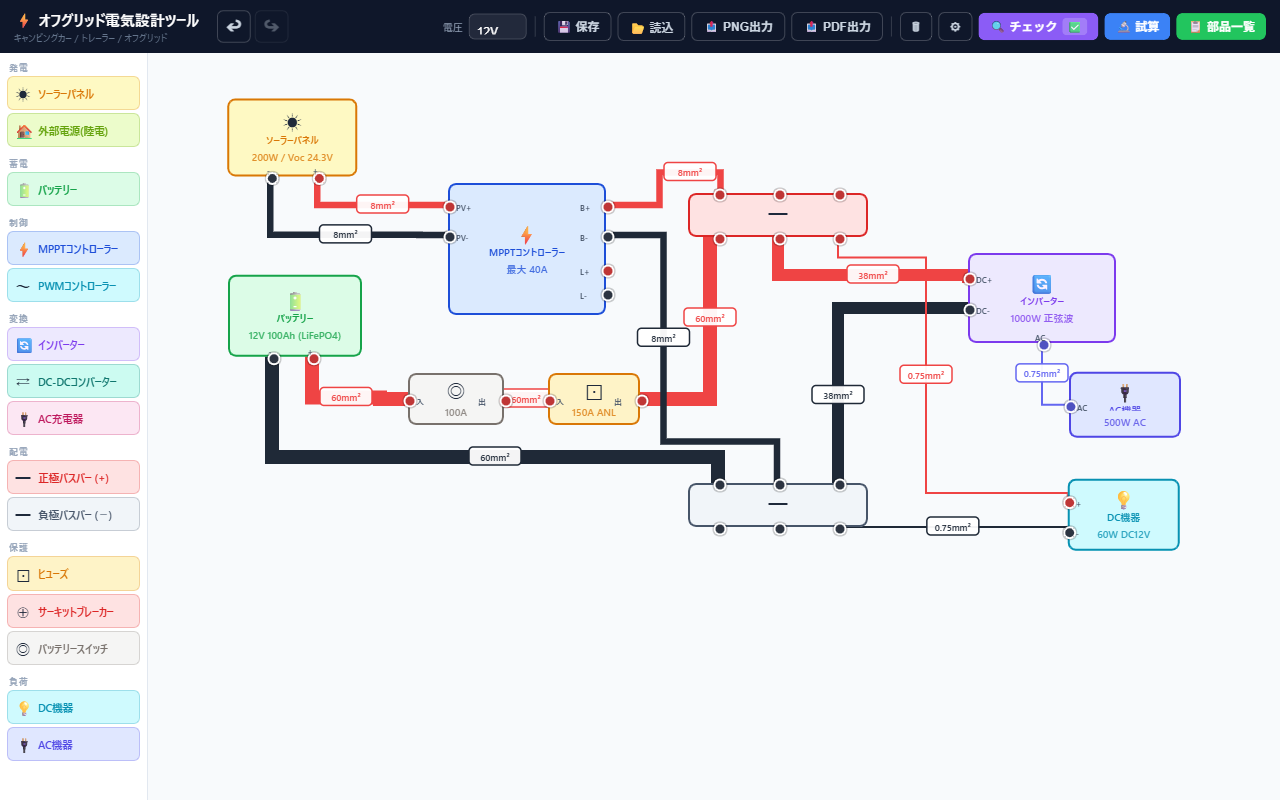Toggle the green checkbox in チェック button
Viewport: 1280px width, 800px height.
[1075, 27]
